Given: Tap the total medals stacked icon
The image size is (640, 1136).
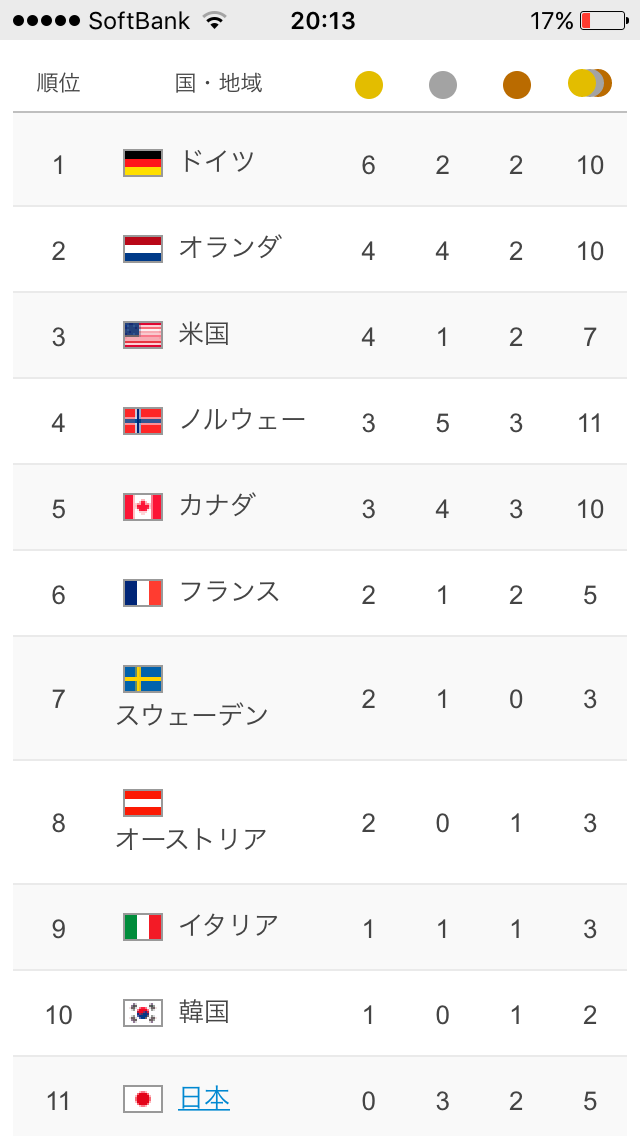Looking at the screenshot, I should tap(590, 83).
